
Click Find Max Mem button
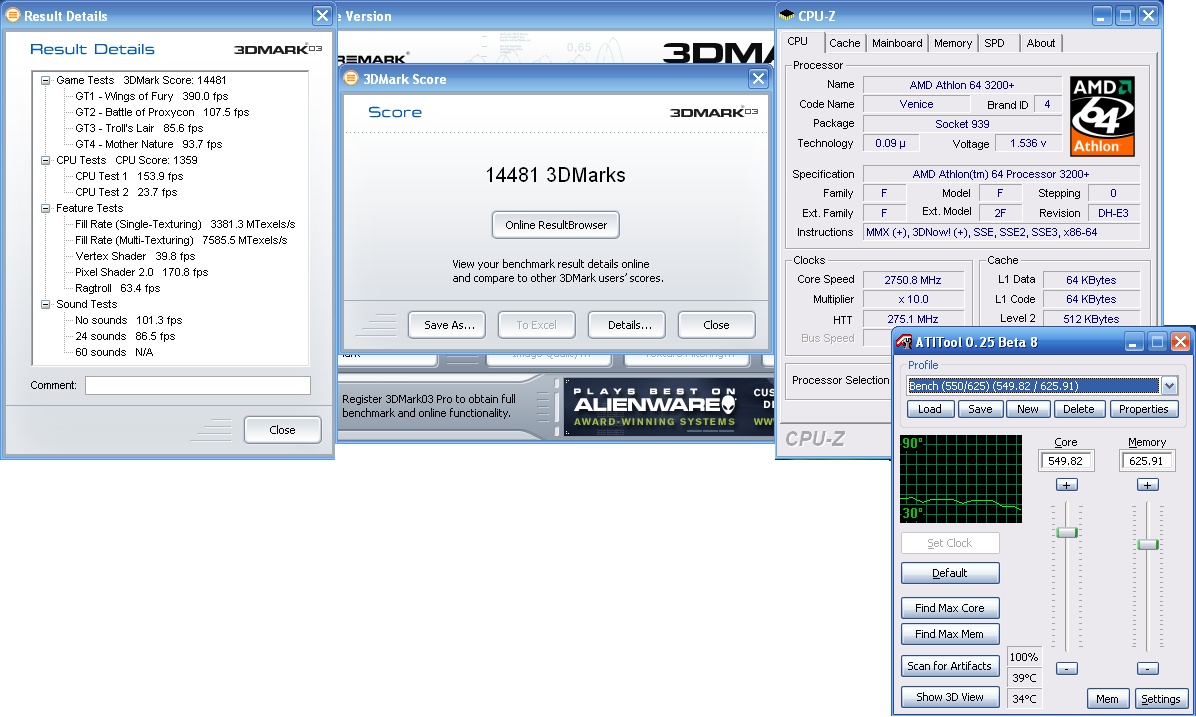pos(950,634)
